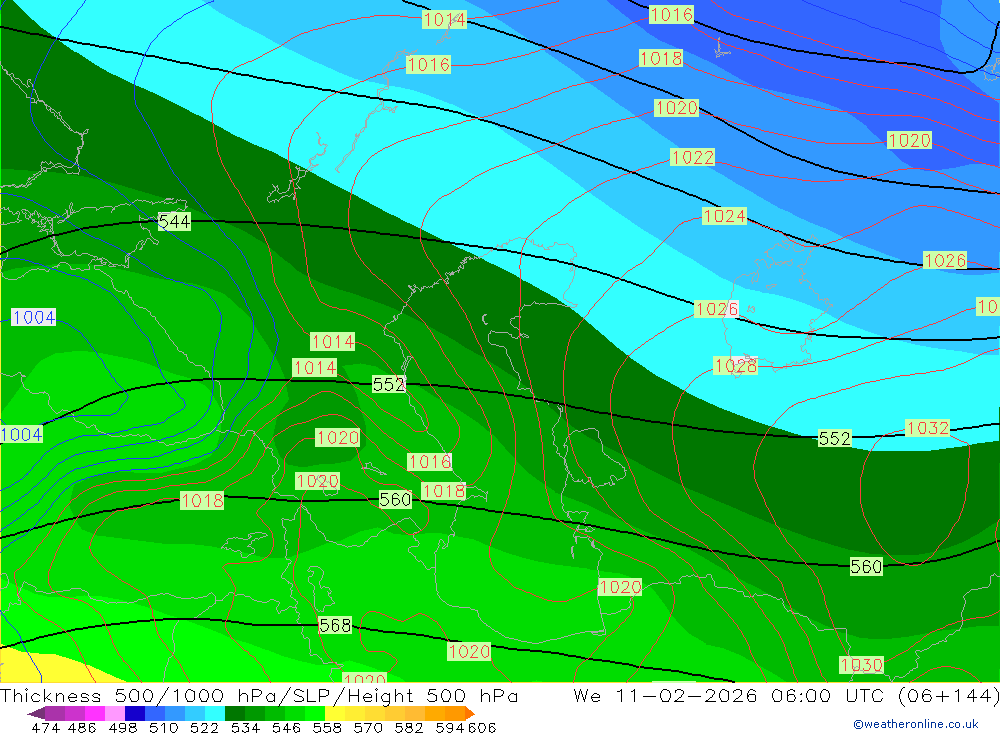Click the 560 label next to 1018
The width and height of the screenshot is (1000, 733).
(x=395, y=499)
